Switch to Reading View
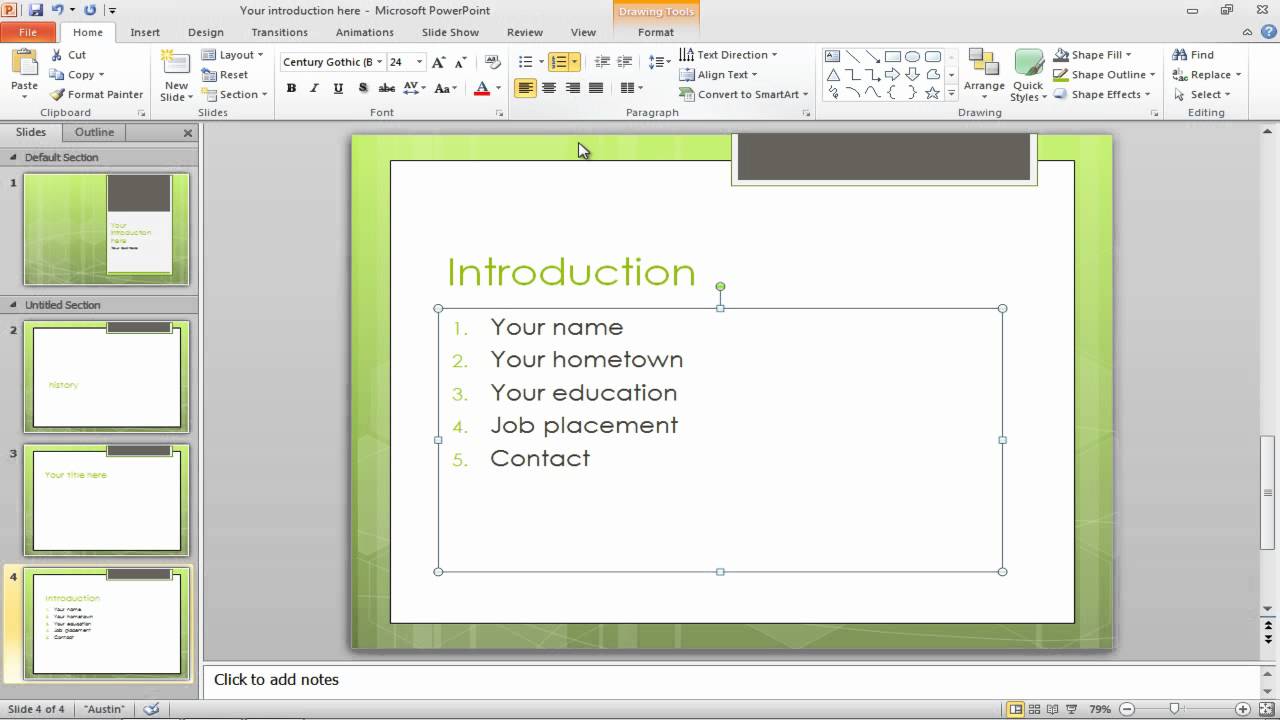 click(1053, 709)
